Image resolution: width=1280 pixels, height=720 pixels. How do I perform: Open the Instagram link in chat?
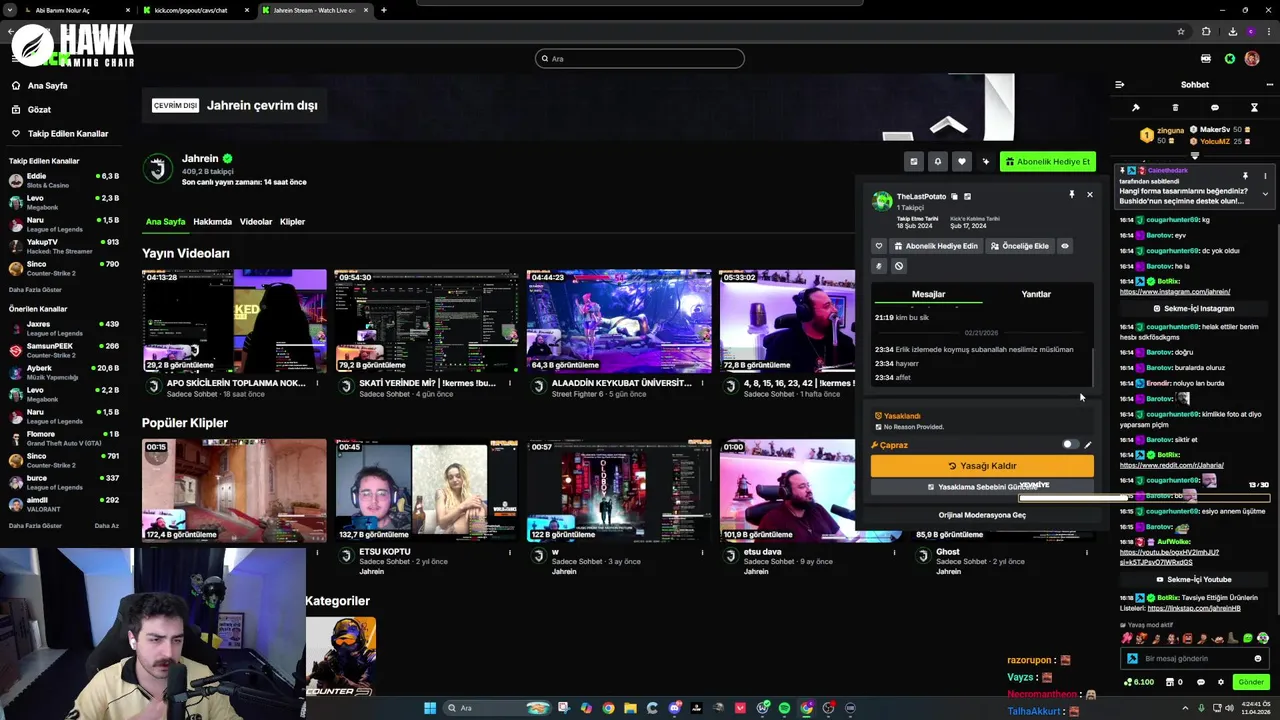(x=1175, y=292)
